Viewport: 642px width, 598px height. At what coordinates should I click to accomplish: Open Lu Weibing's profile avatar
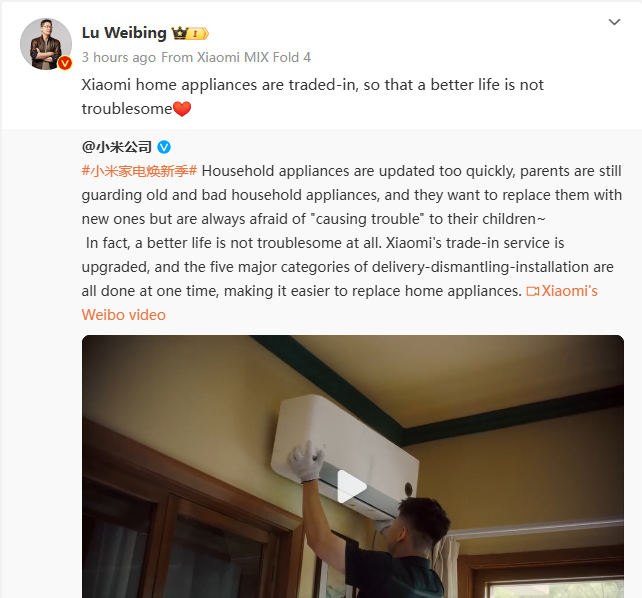(46, 44)
